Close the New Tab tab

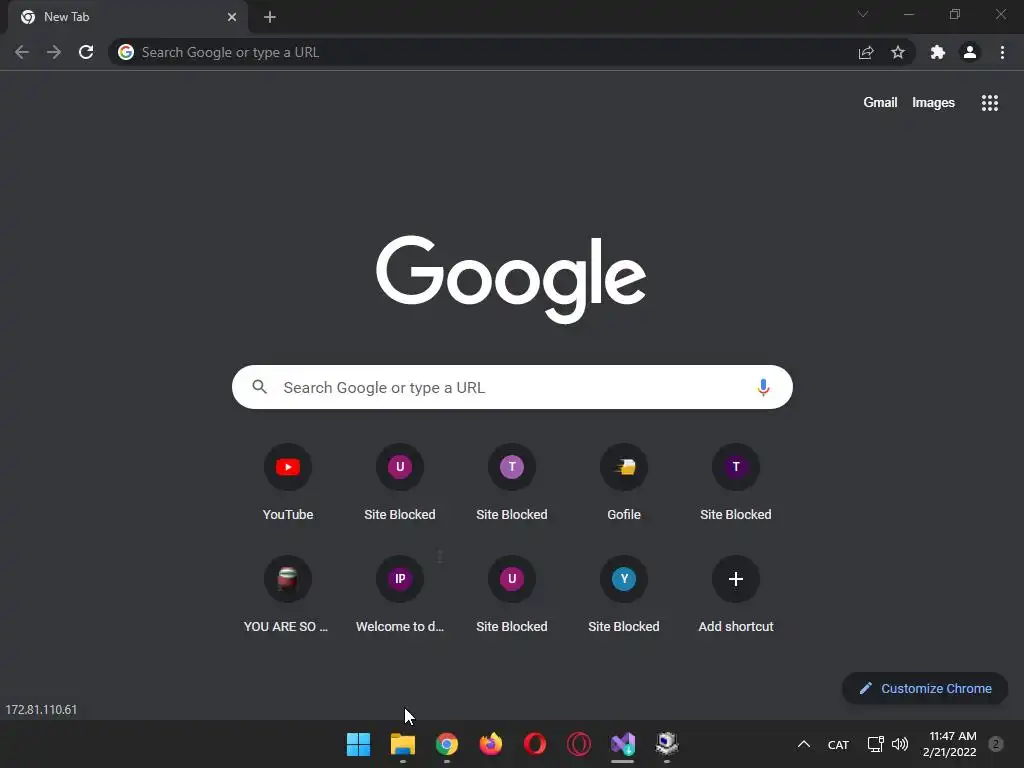click(x=232, y=17)
